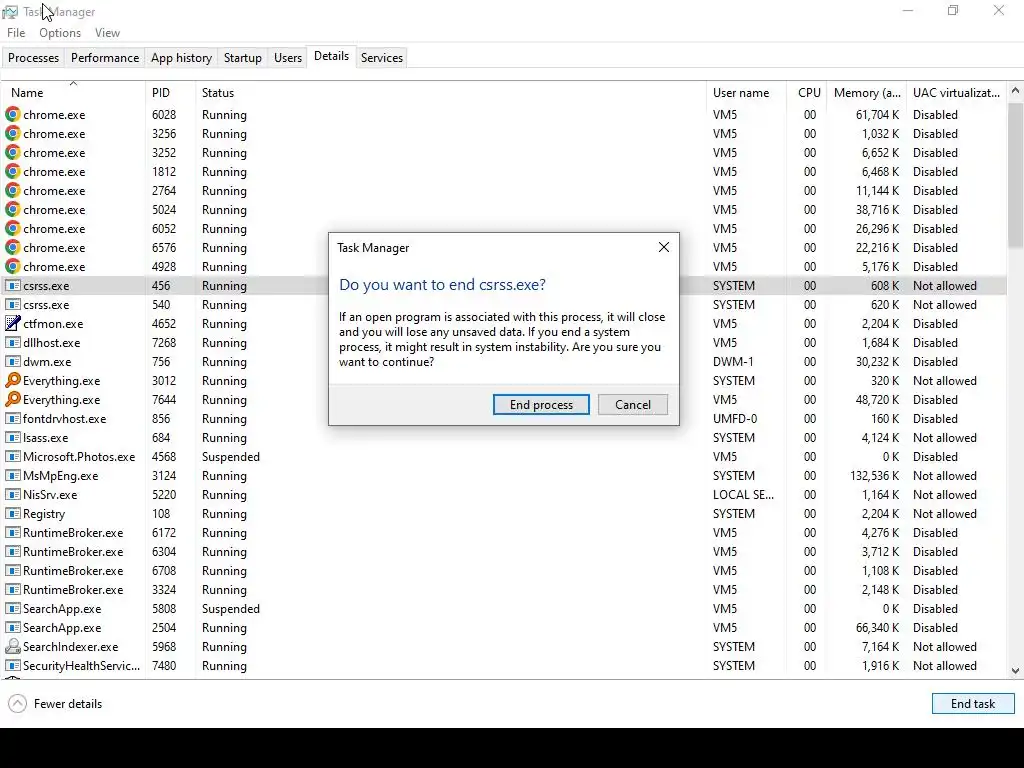Sort by the PID column header
This screenshot has height=768, width=1024.
click(170, 93)
